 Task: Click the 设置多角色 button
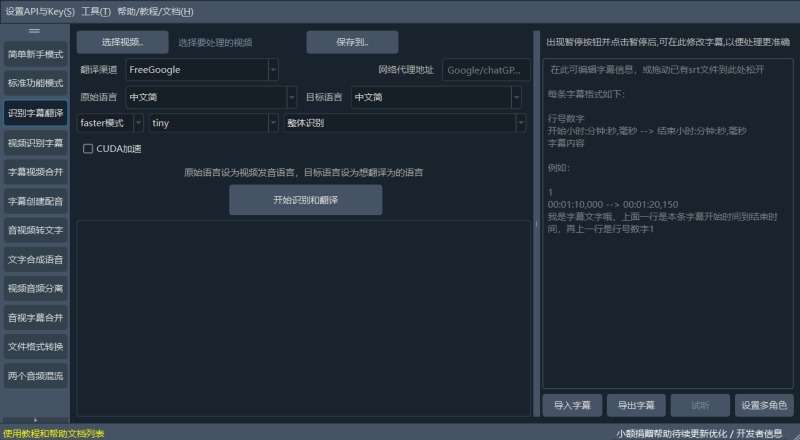coord(764,405)
